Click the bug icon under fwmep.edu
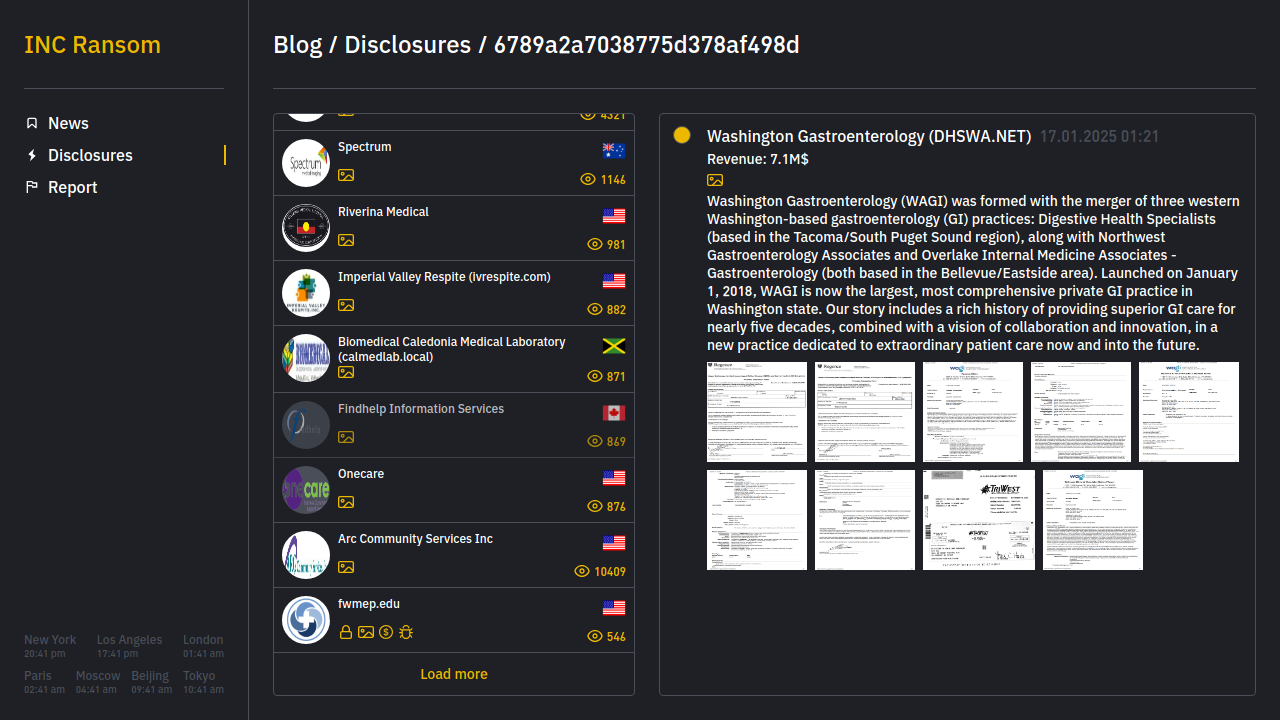The image size is (1280, 720). click(406, 632)
